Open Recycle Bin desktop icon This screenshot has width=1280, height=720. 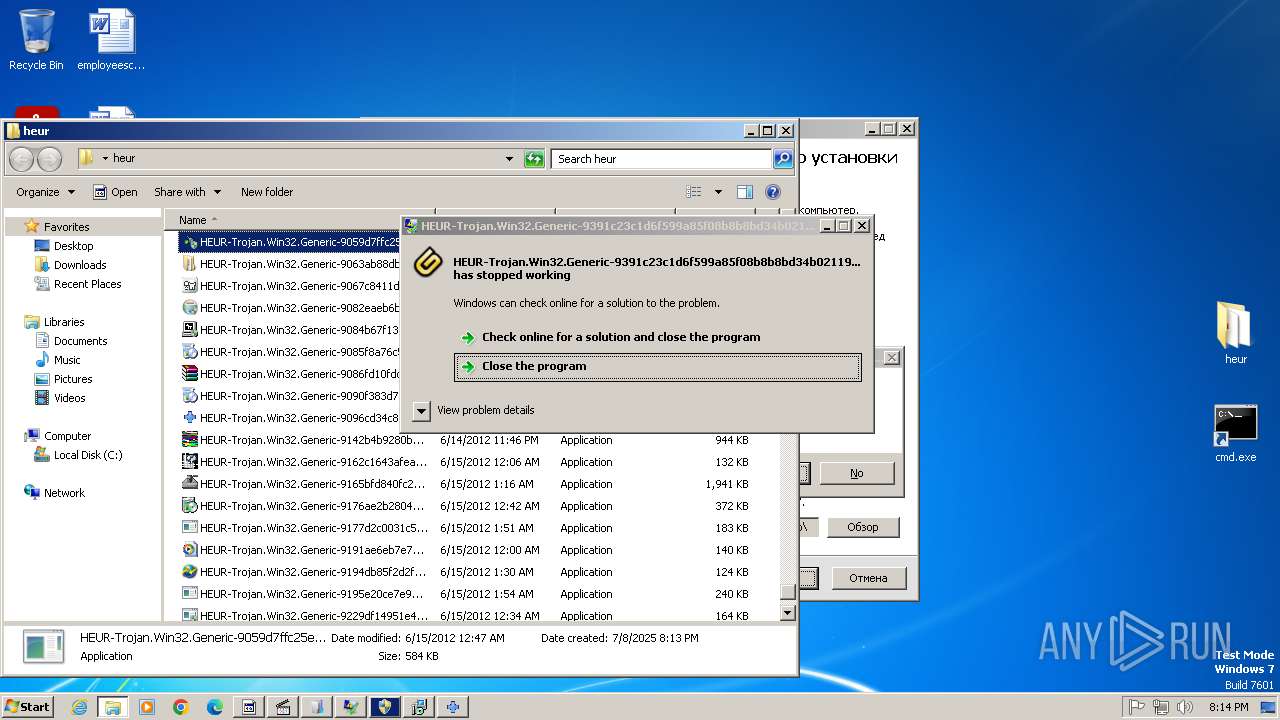[36, 40]
